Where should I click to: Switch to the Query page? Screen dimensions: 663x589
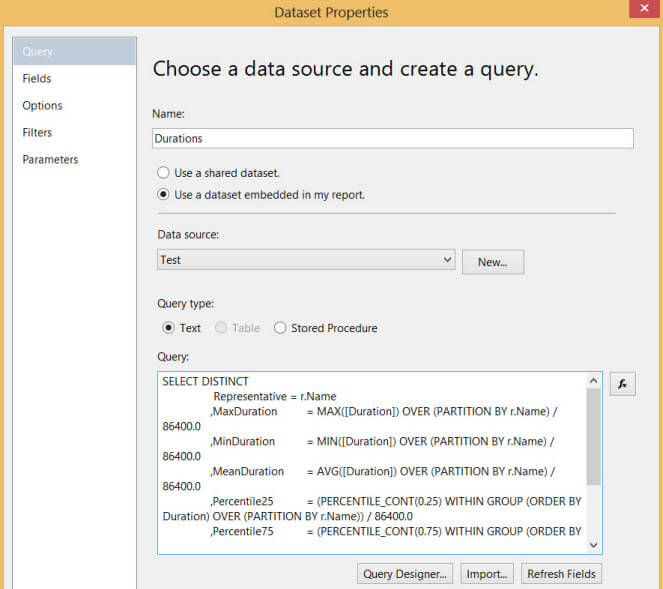38,52
